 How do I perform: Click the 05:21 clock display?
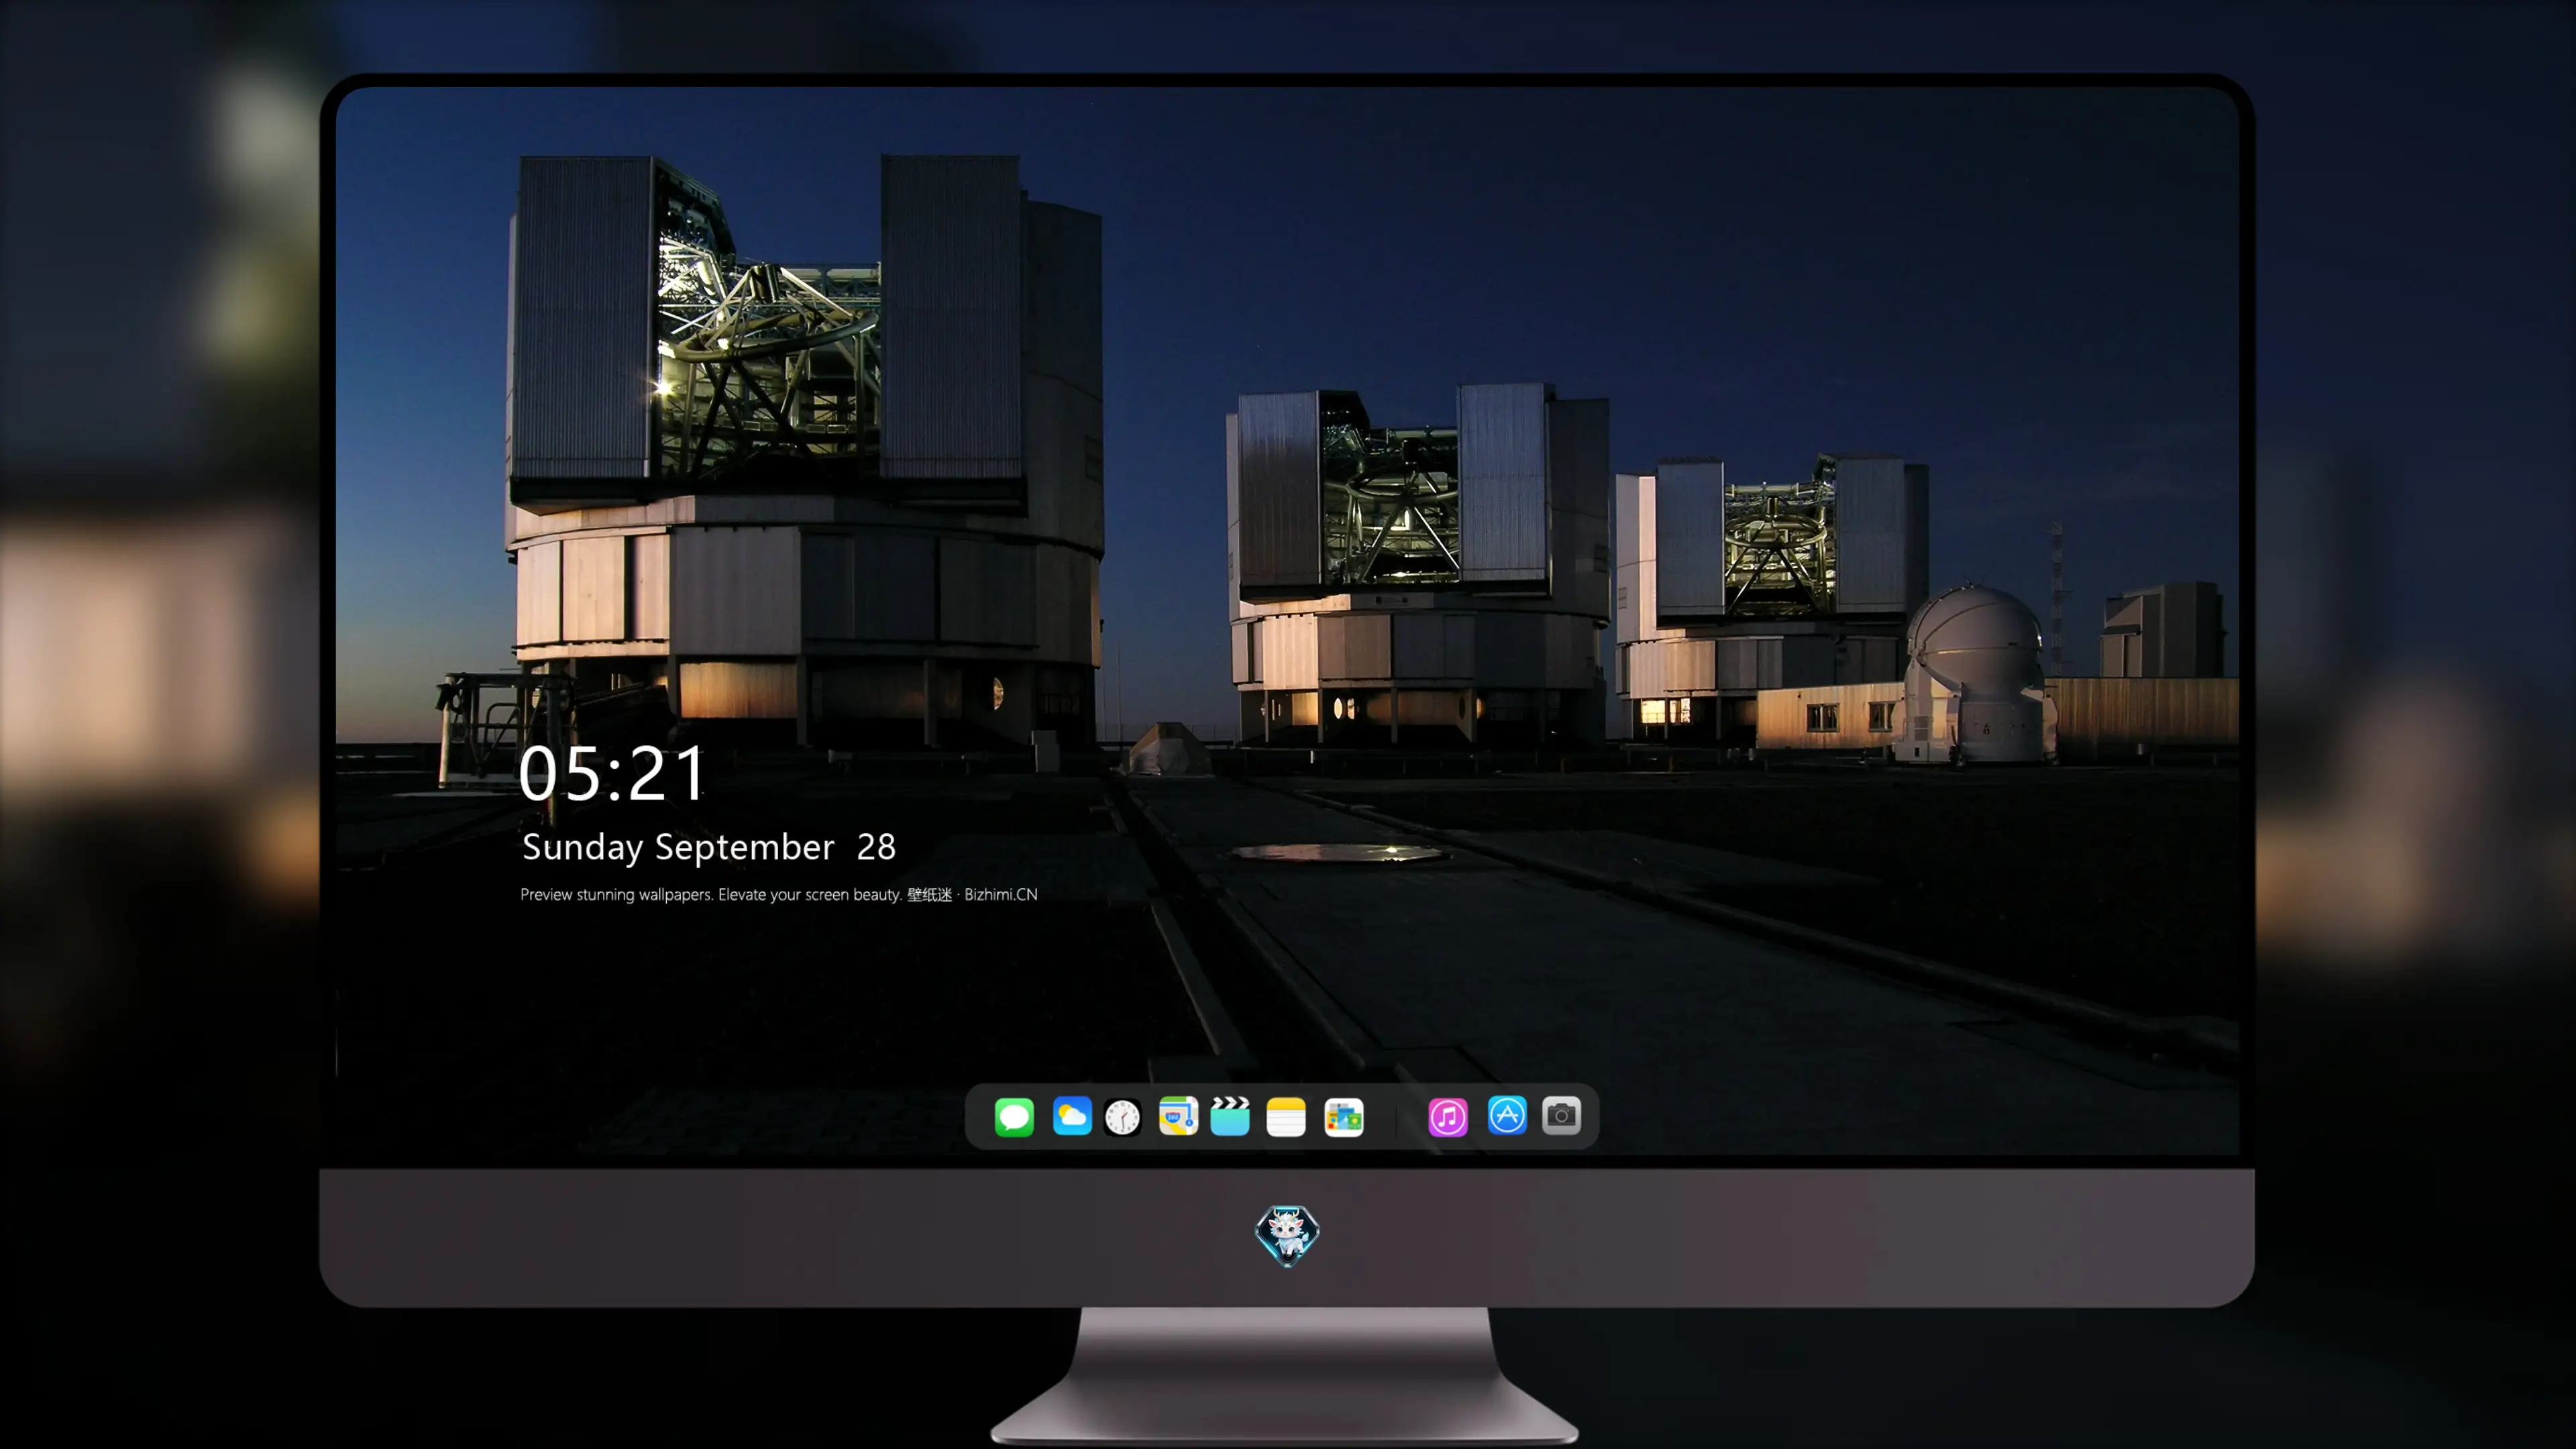click(x=612, y=774)
